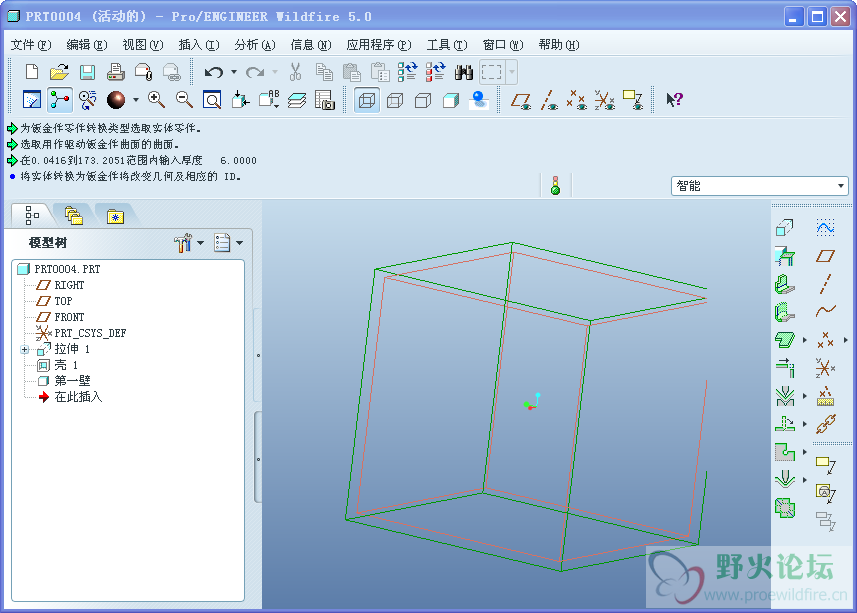This screenshot has width=857, height=613.
Task: Open selection box dropdown arrow in toolbar
Action: 512,72
